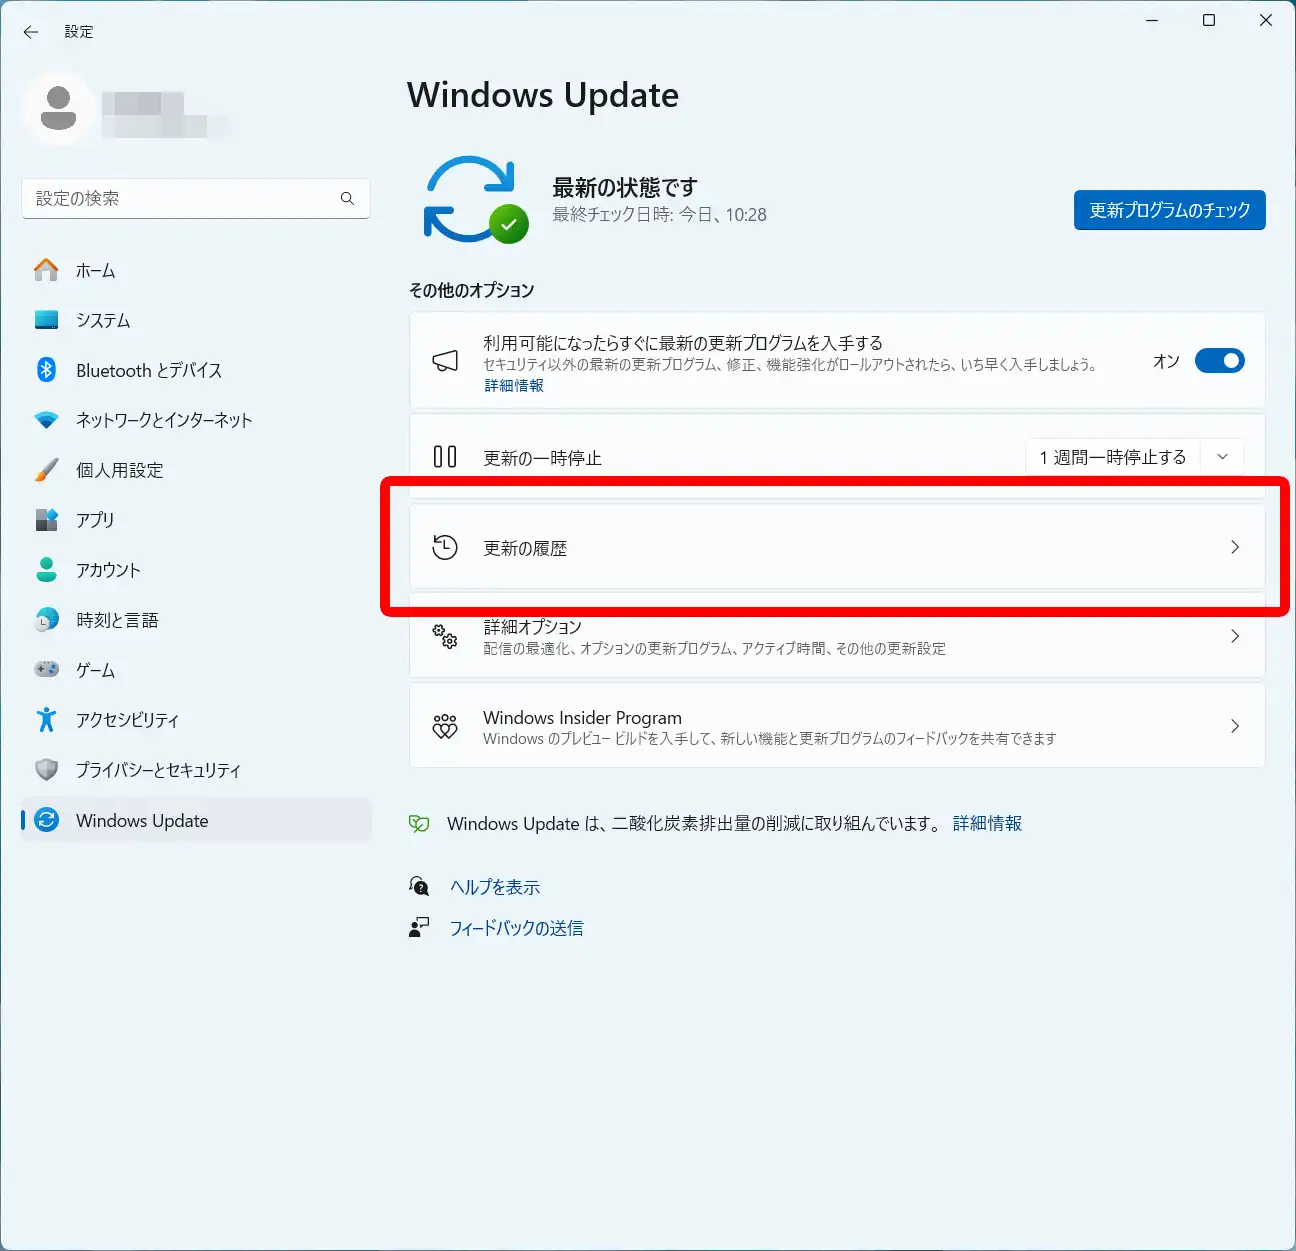Click 更新プログラムのチェック button
1296x1251 pixels.
1169,210
